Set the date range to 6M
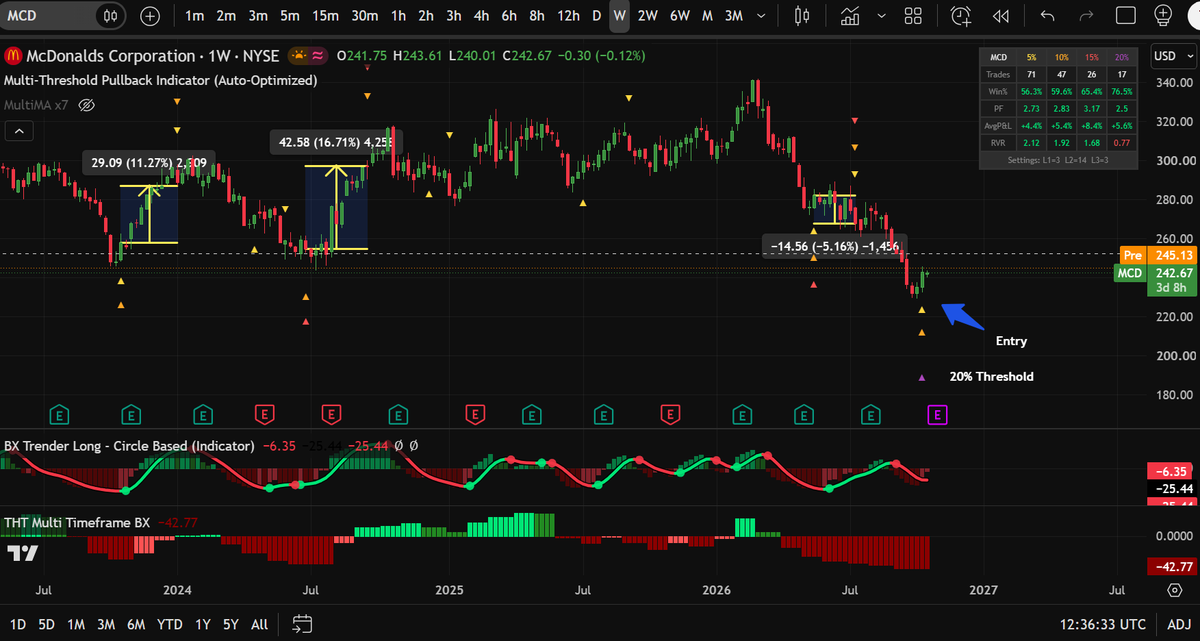 click(x=136, y=625)
